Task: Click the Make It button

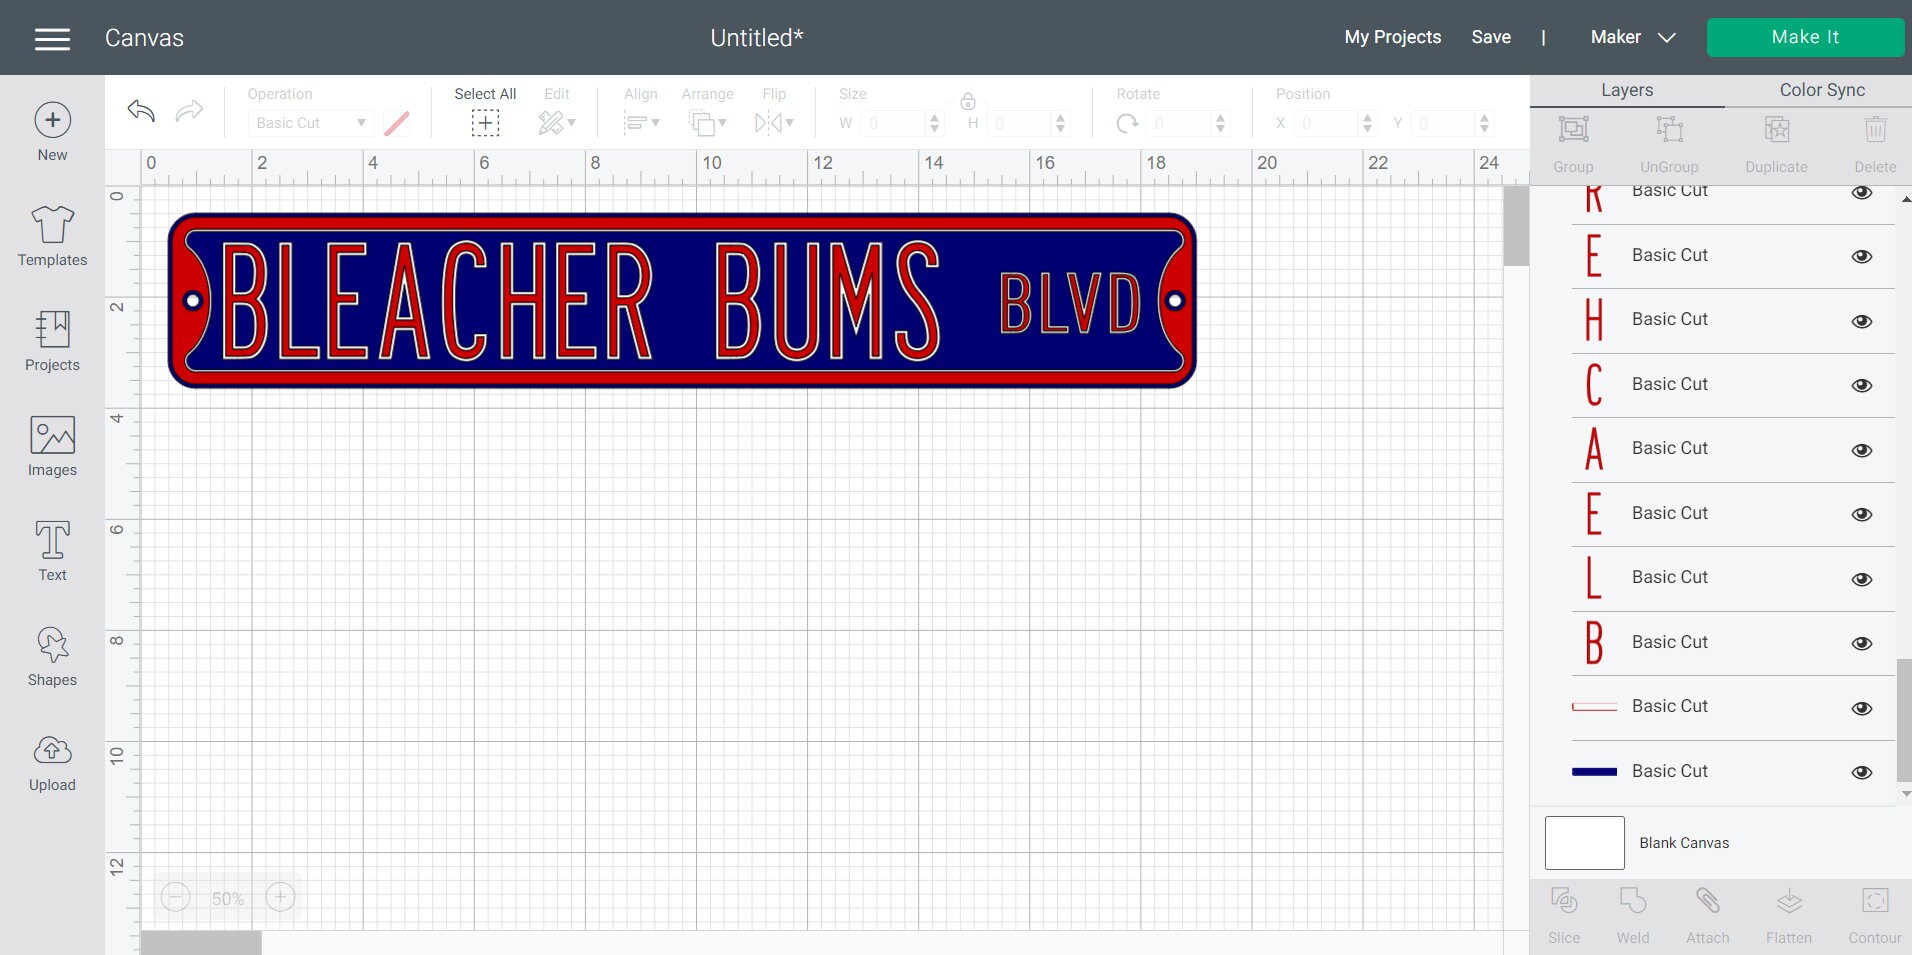Action: 1805,37
